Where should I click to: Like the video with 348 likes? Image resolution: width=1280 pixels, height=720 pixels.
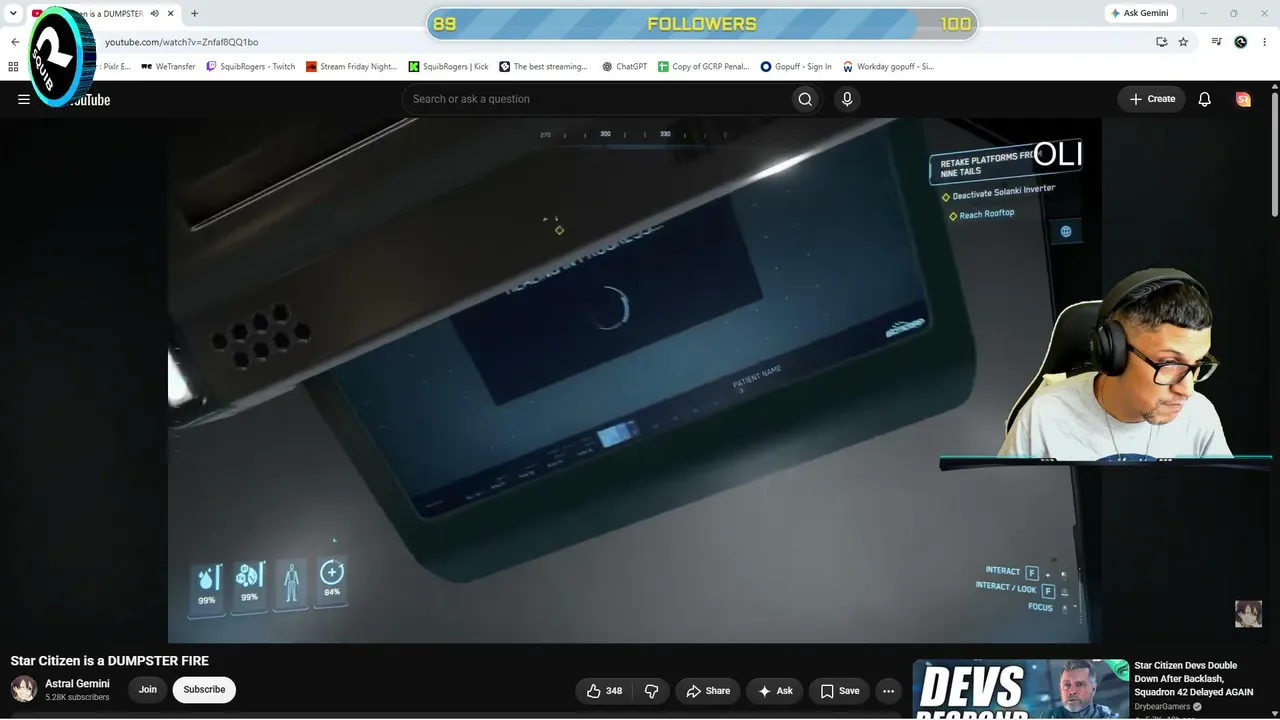click(604, 691)
